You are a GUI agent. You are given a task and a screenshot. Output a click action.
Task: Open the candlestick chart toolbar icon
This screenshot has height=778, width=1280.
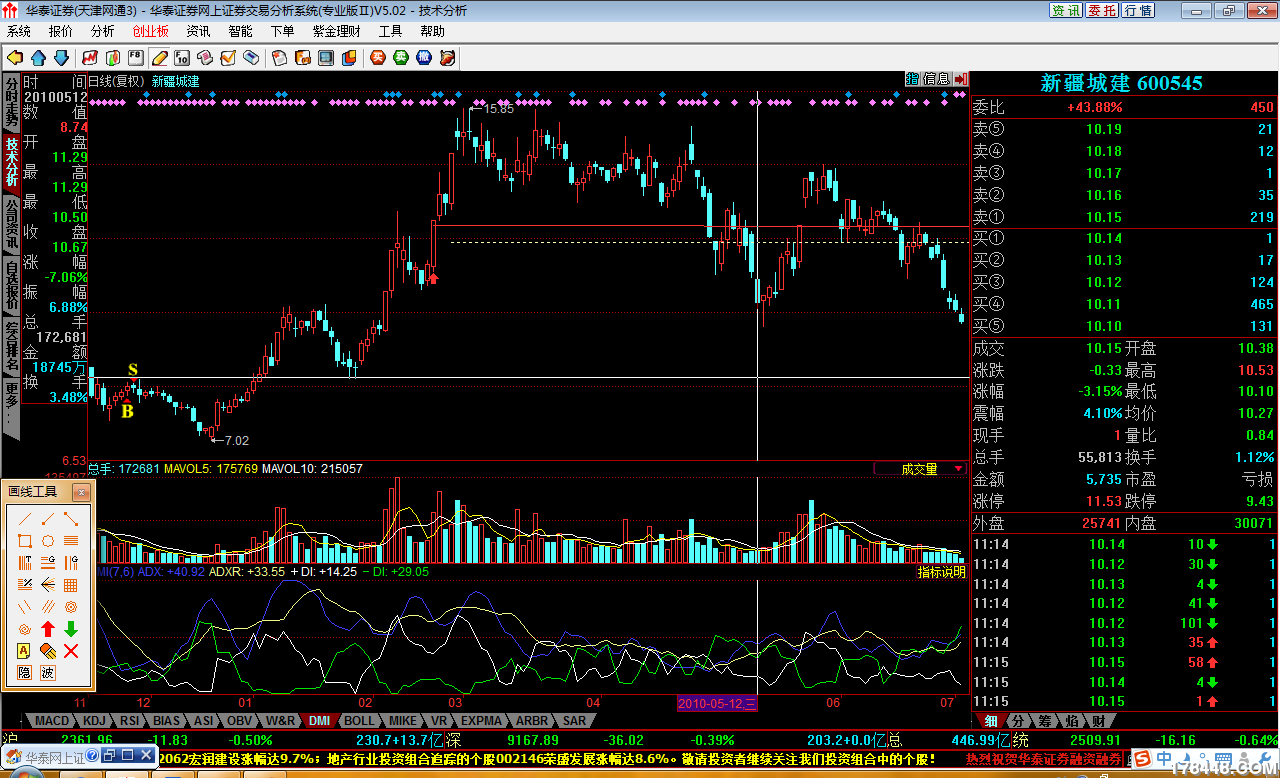pyautogui.click(x=112, y=58)
